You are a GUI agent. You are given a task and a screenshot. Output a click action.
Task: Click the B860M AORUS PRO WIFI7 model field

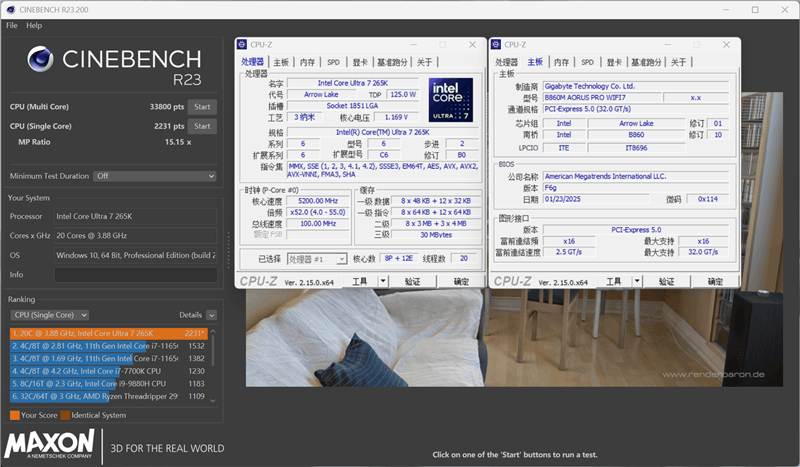(601, 97)
